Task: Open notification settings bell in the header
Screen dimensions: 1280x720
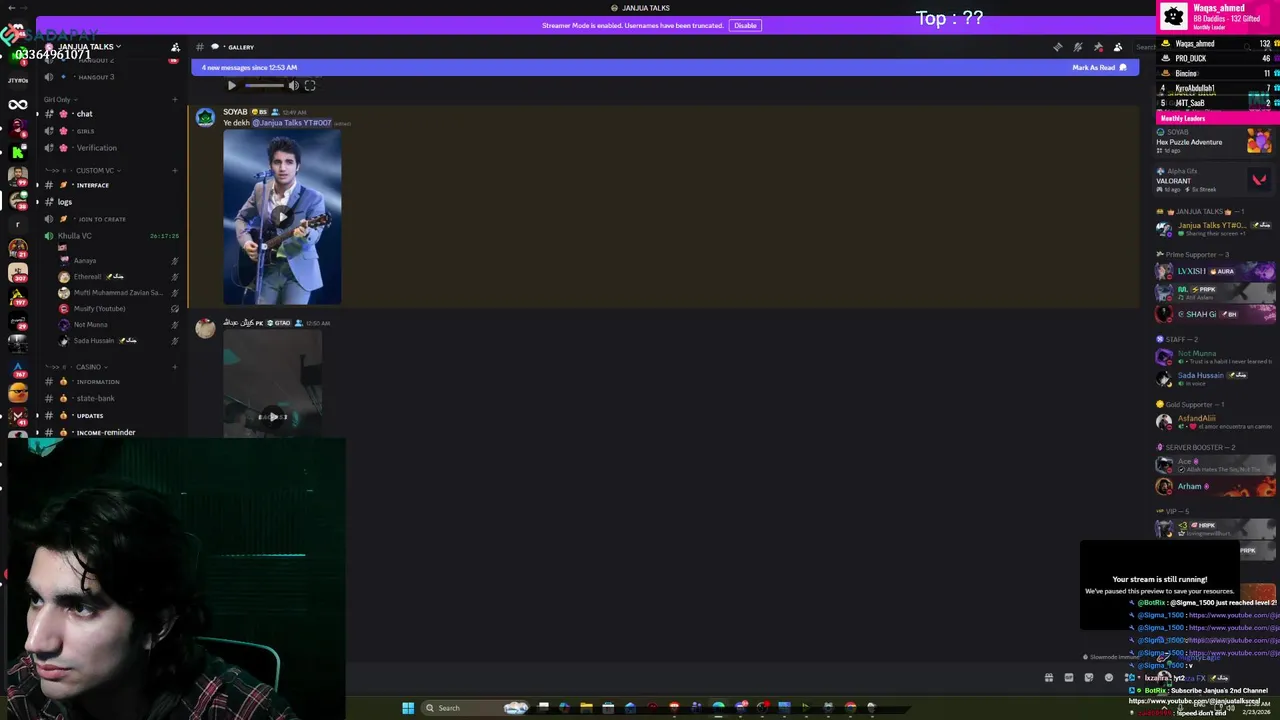Action: [x=1078, y=47]
